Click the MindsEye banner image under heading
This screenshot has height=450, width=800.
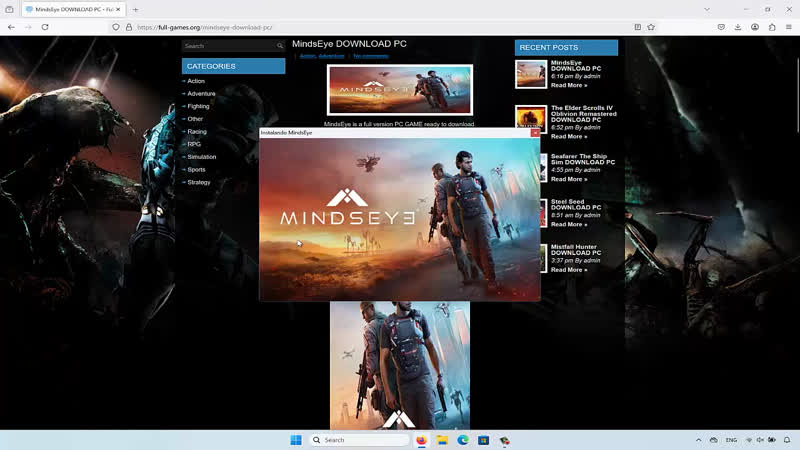coord(399,90)
